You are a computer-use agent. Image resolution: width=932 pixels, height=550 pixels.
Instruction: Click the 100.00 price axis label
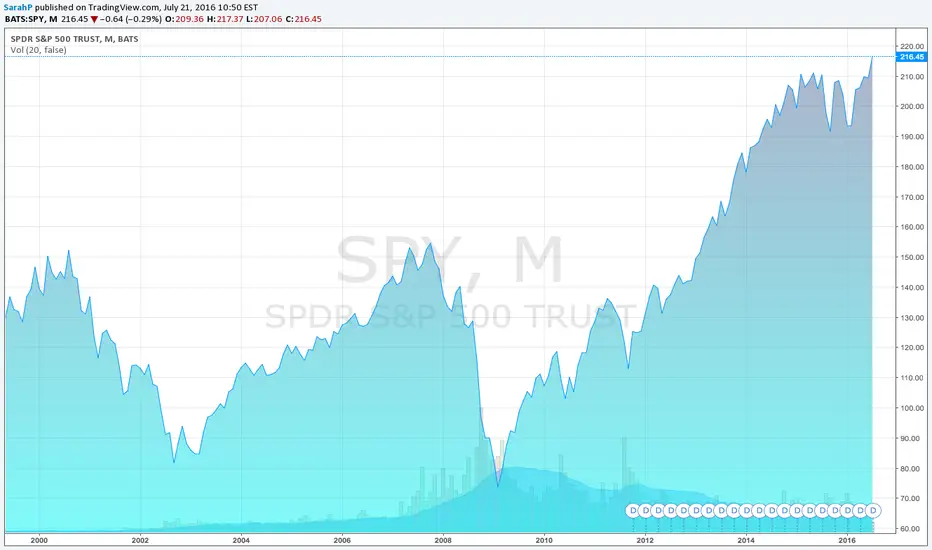pyautogui.click(x=912, y=408)
